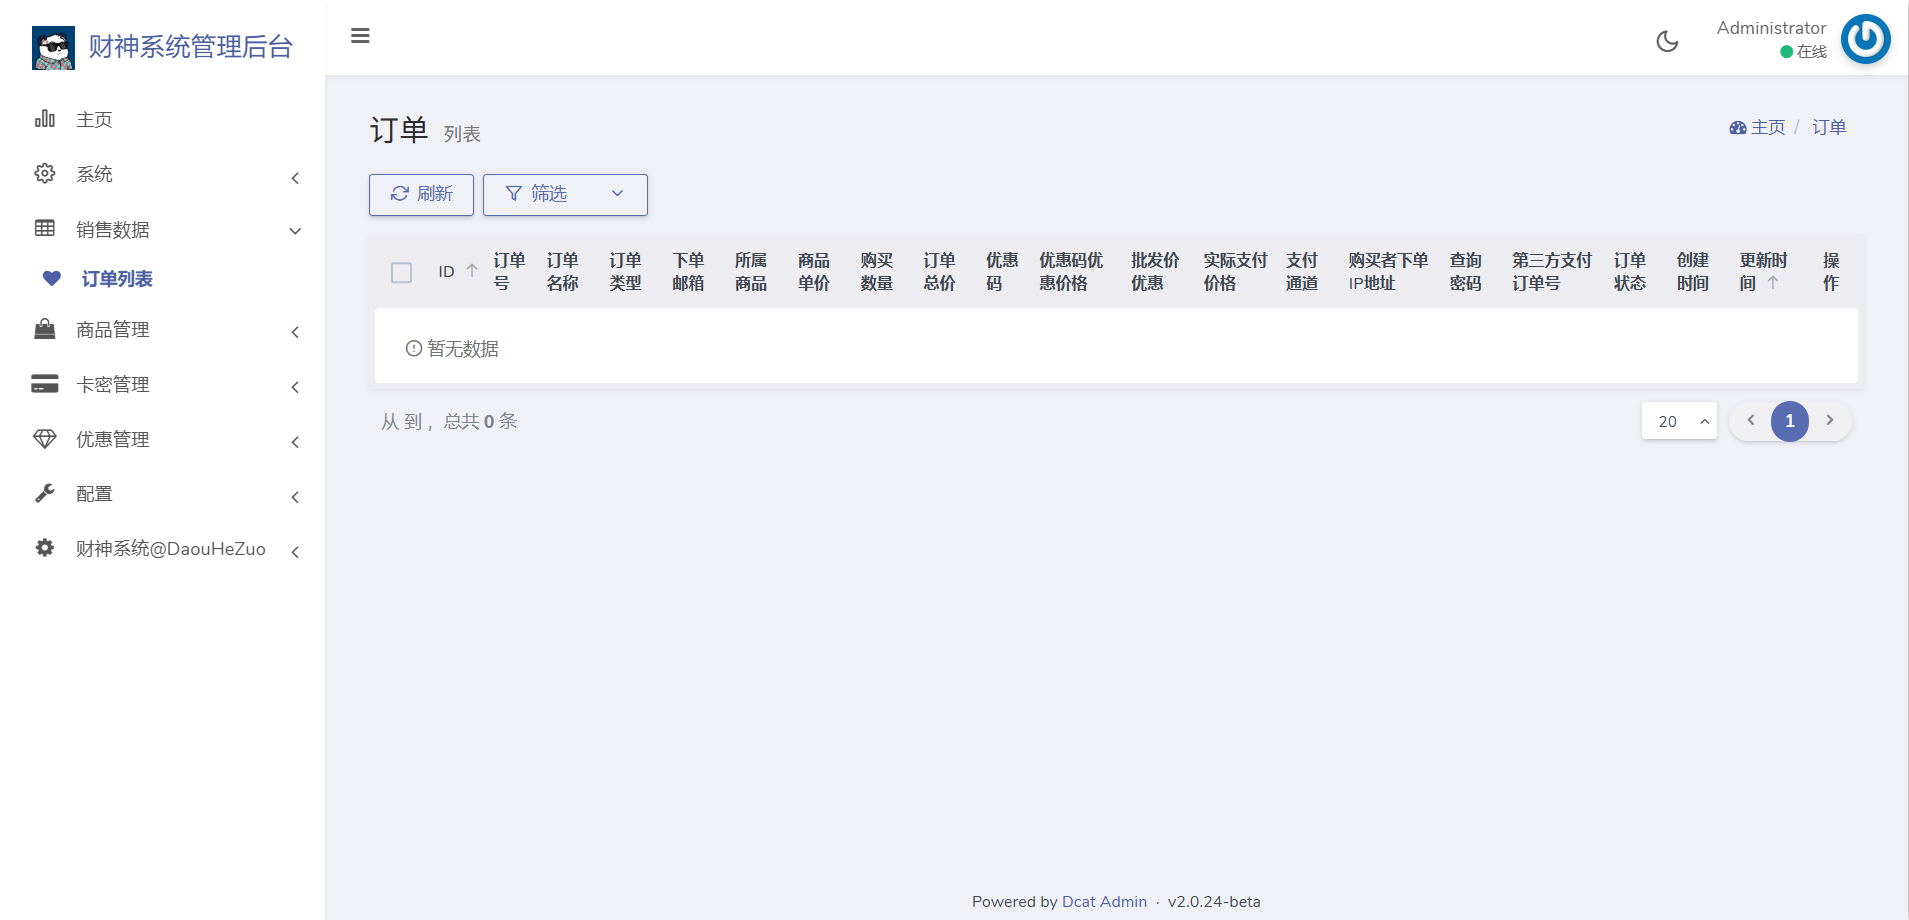Click the diamond icon for 优惠管理
Screen dimensions: 1909x920
45,439
